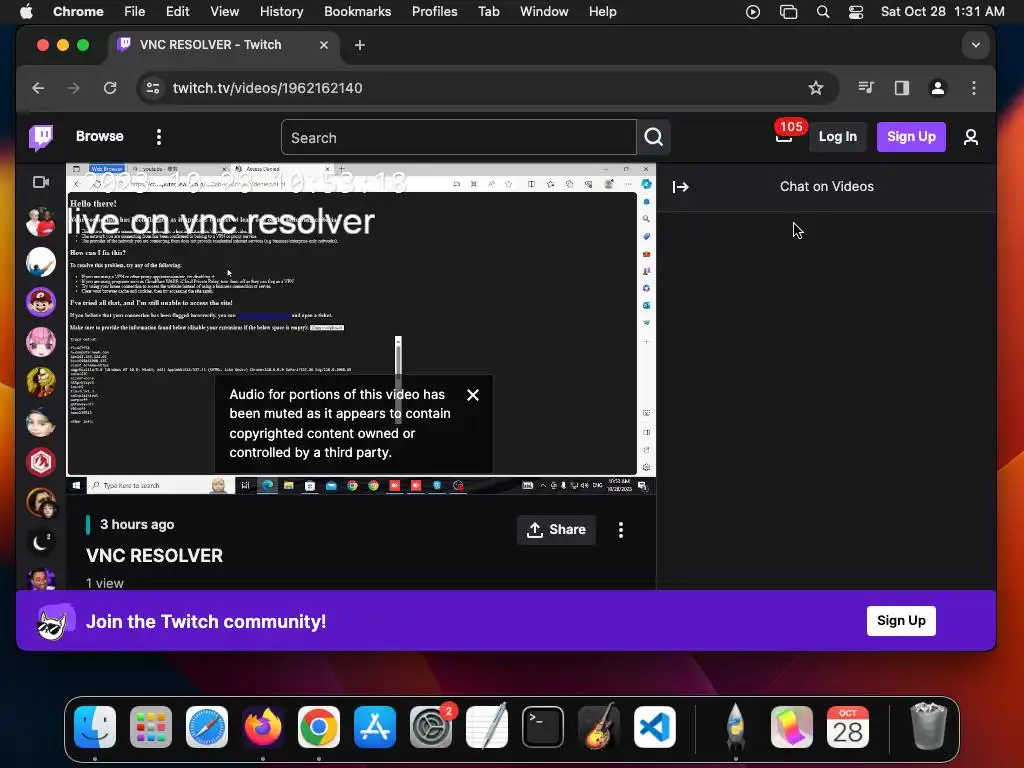Open Launchpad from the Dock
The width and height of the screenshot is (1024, 768).
click(151, 727)
